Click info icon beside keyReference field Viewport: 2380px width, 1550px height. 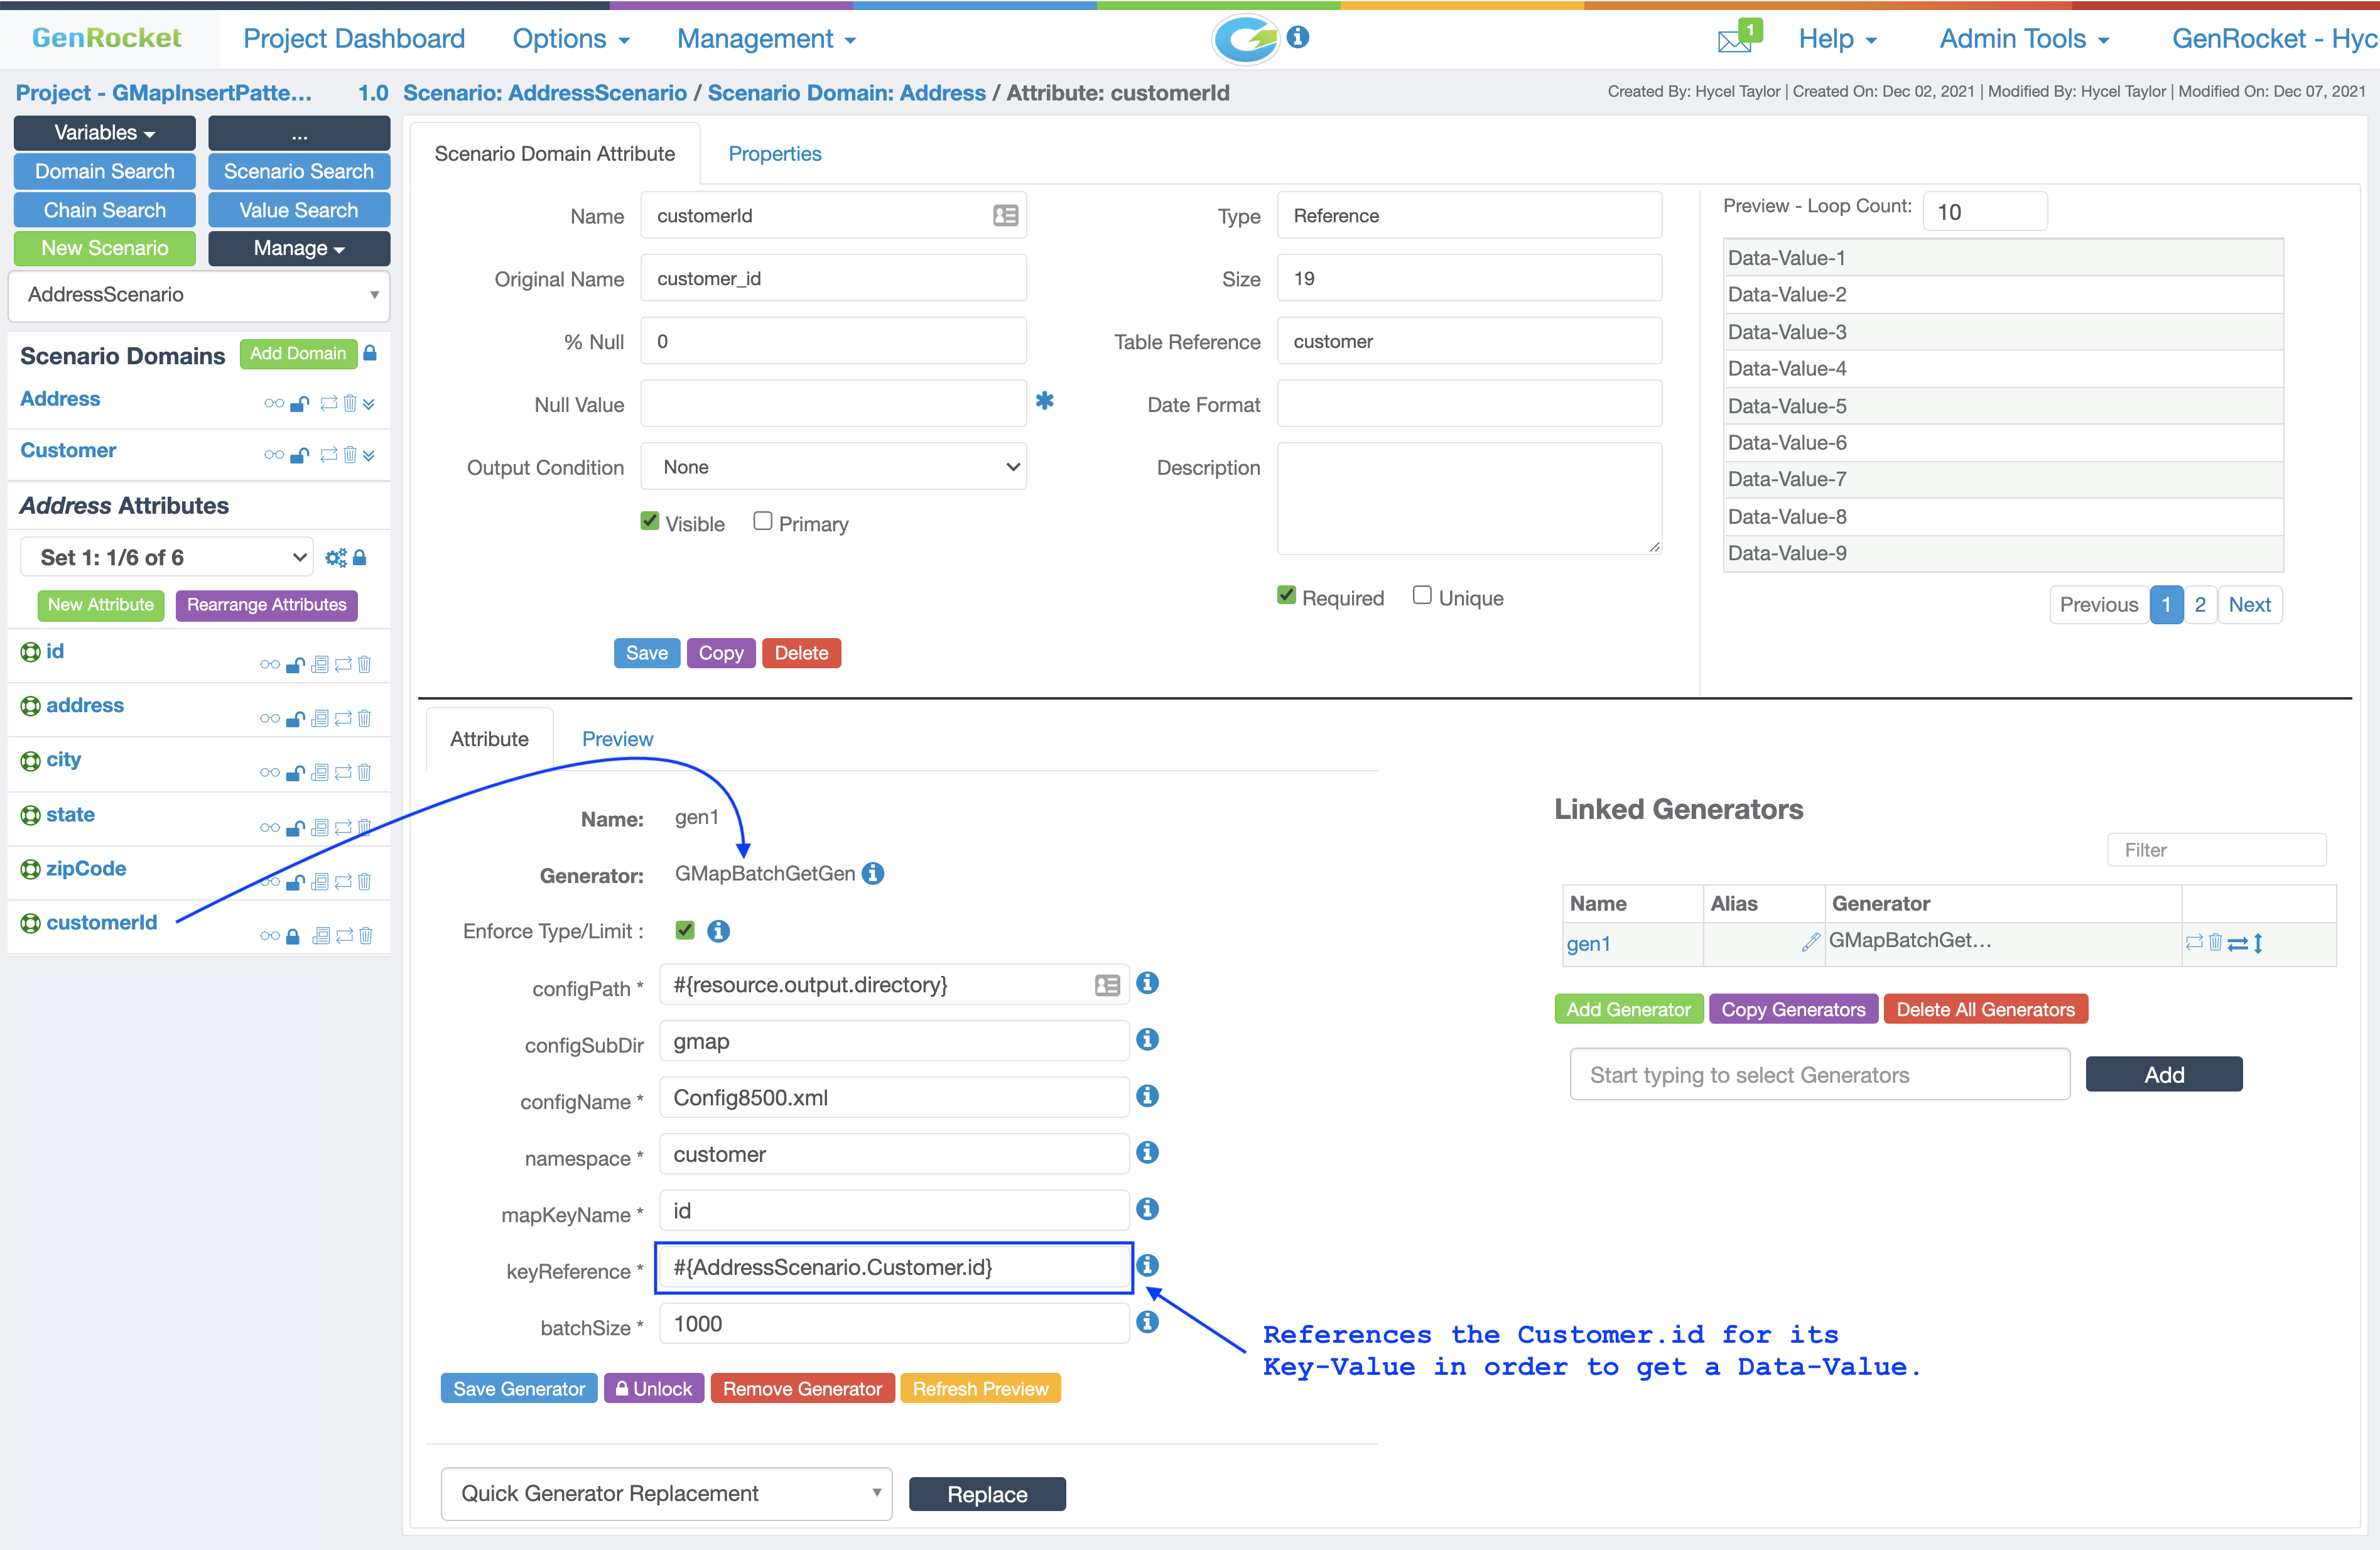click(x=1148, y=1266)
